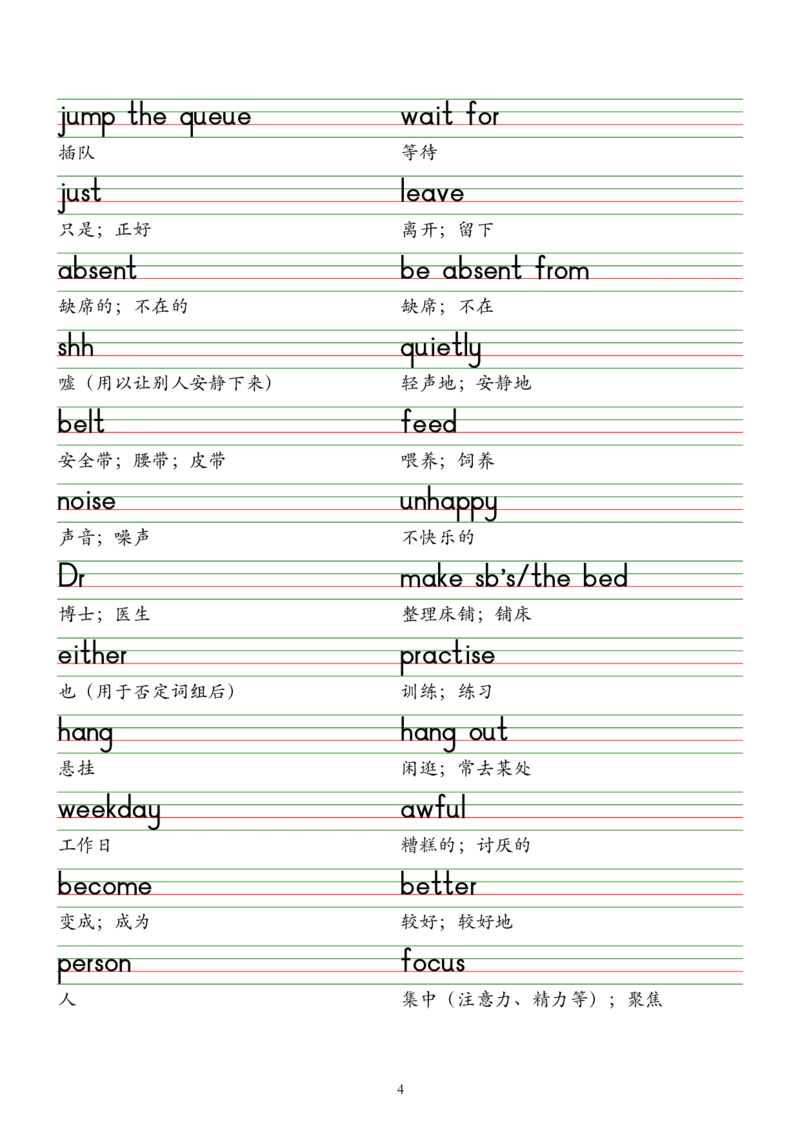Click the abbreviation "Dr"

point(70,577)
